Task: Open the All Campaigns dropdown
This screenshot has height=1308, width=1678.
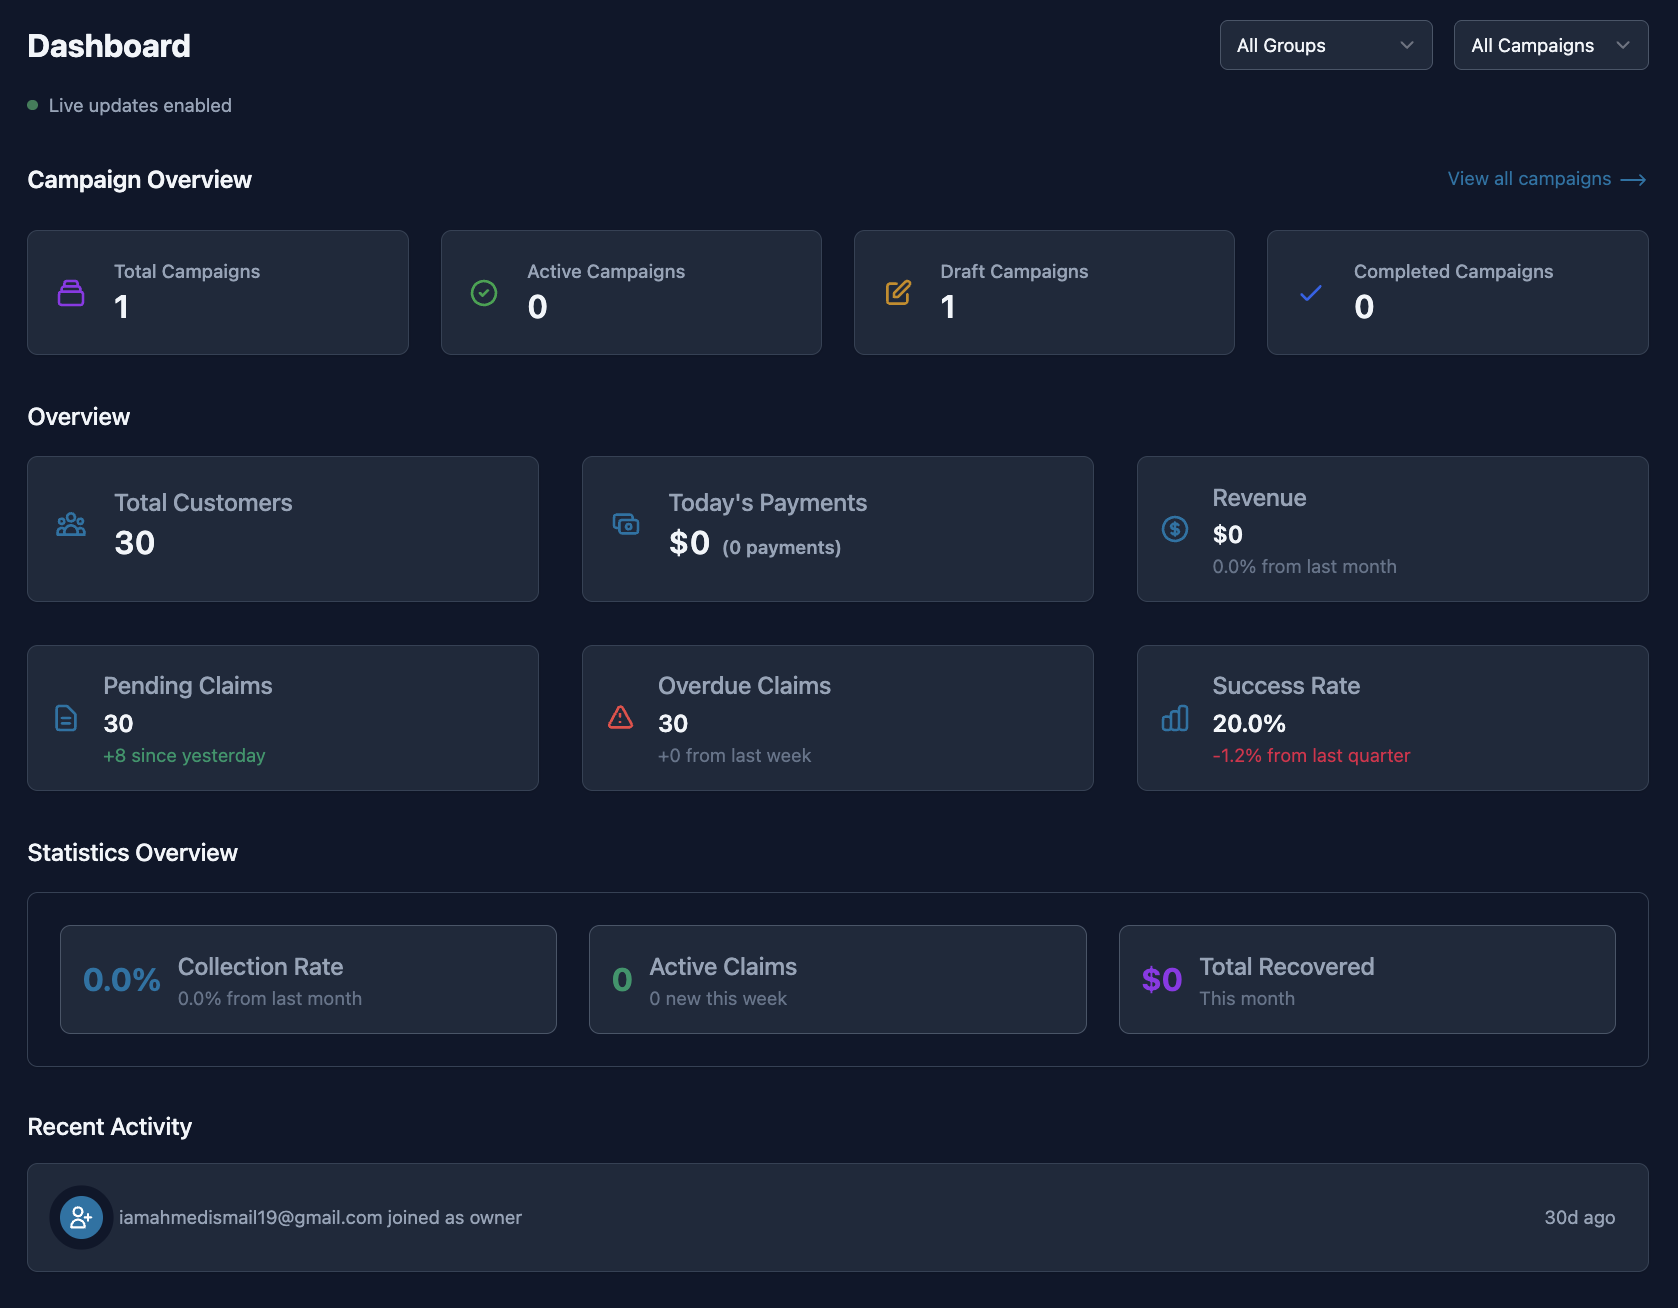Action: (x=1549, y=45)
